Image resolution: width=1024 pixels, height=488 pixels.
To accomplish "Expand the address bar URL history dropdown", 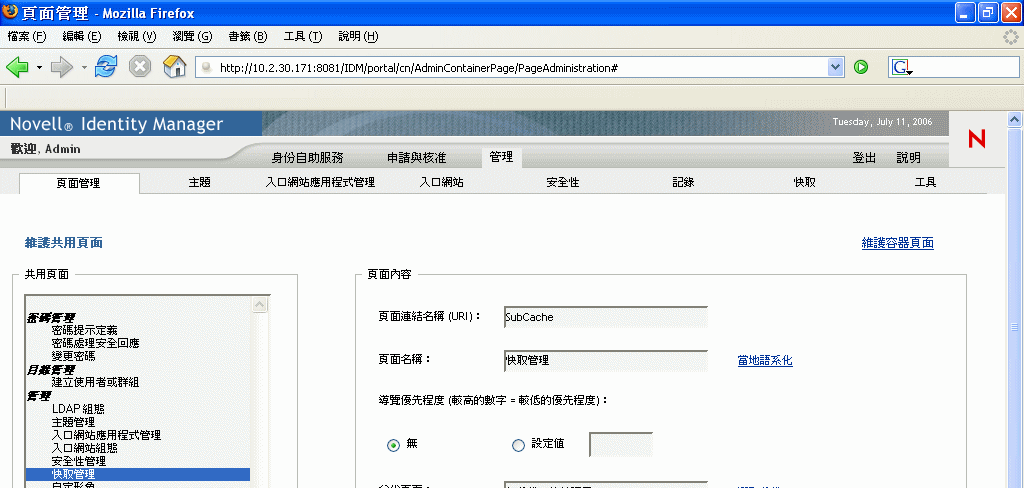I will coord(835,67).
